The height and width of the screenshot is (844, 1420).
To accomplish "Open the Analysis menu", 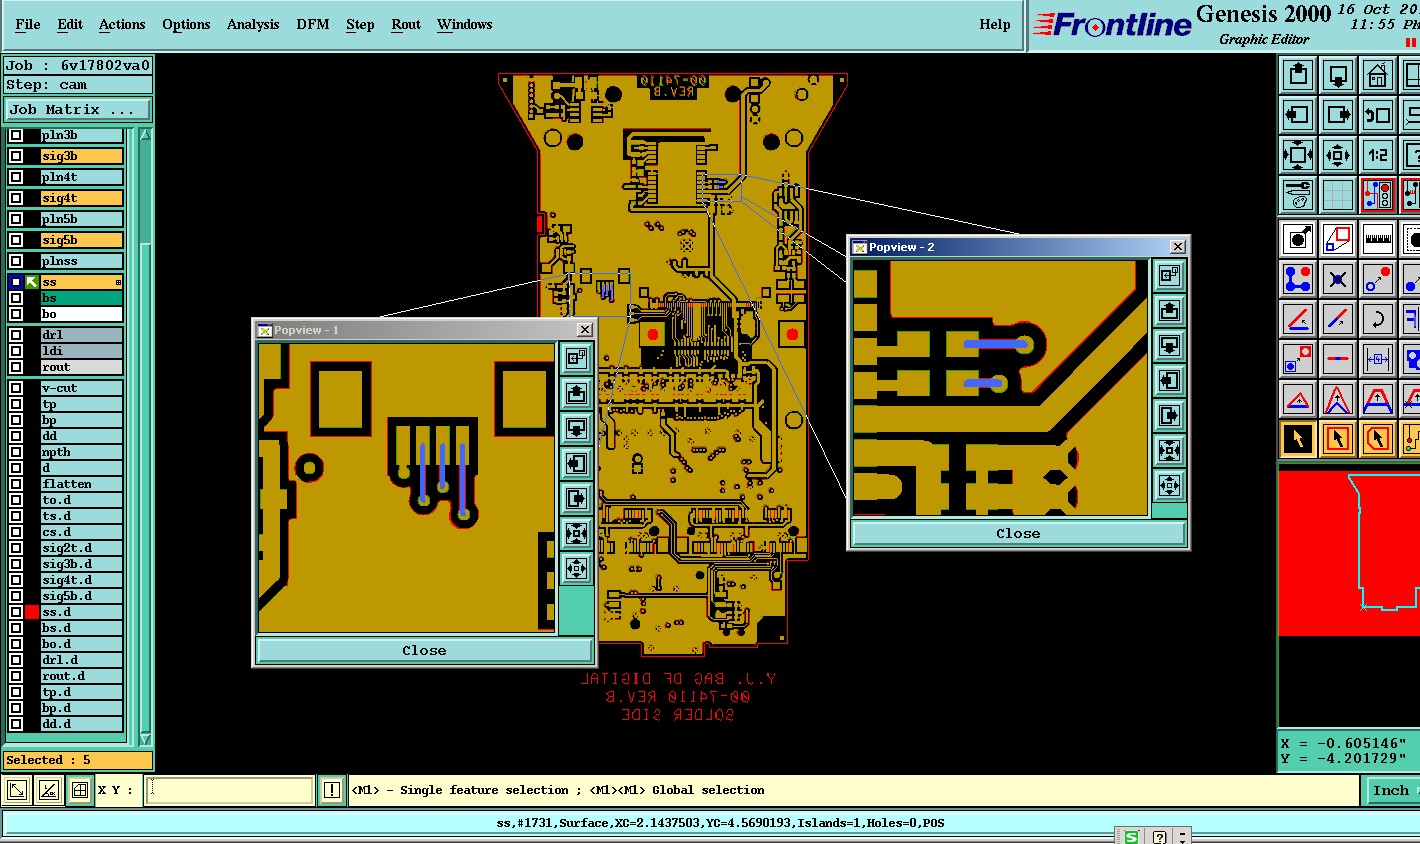I will click(x=253, y=24).
